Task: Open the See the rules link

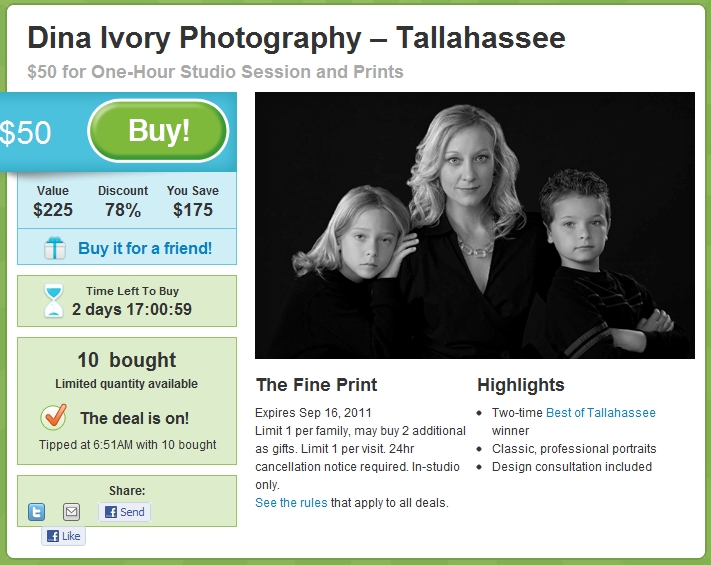Action: pyautogui.click(x=291, y=503)
